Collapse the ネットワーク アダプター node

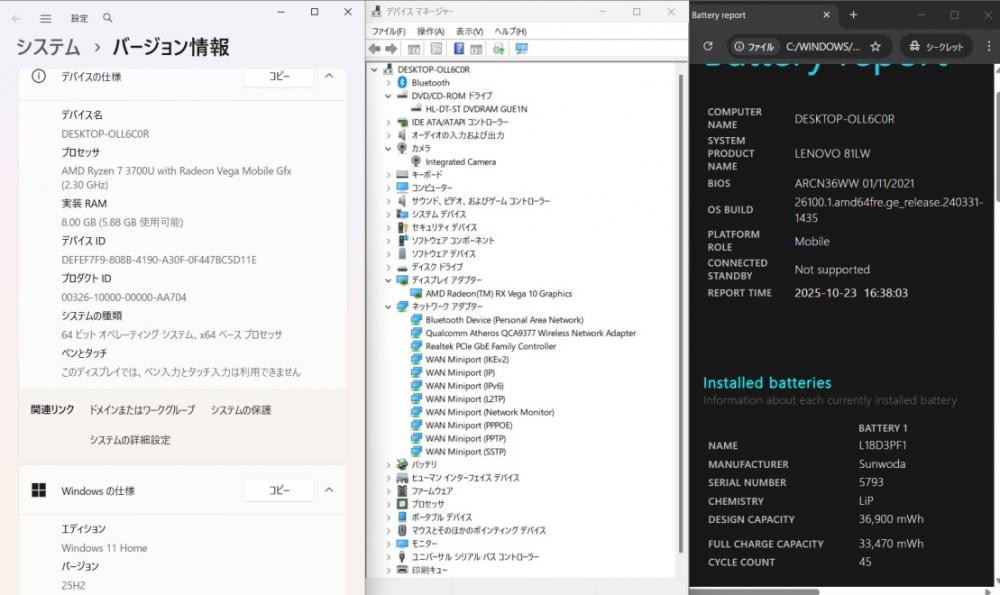point(388,306)
